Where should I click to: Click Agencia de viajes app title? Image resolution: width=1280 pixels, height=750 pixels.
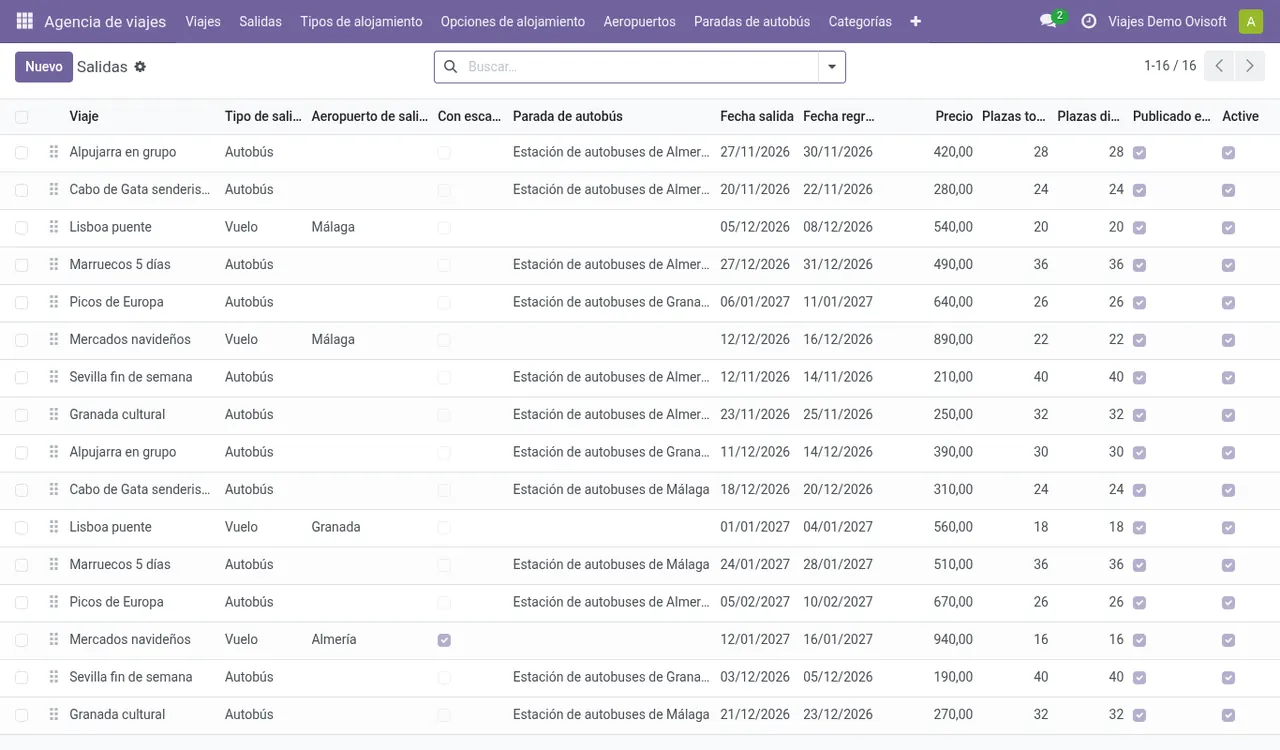(105, 21)
